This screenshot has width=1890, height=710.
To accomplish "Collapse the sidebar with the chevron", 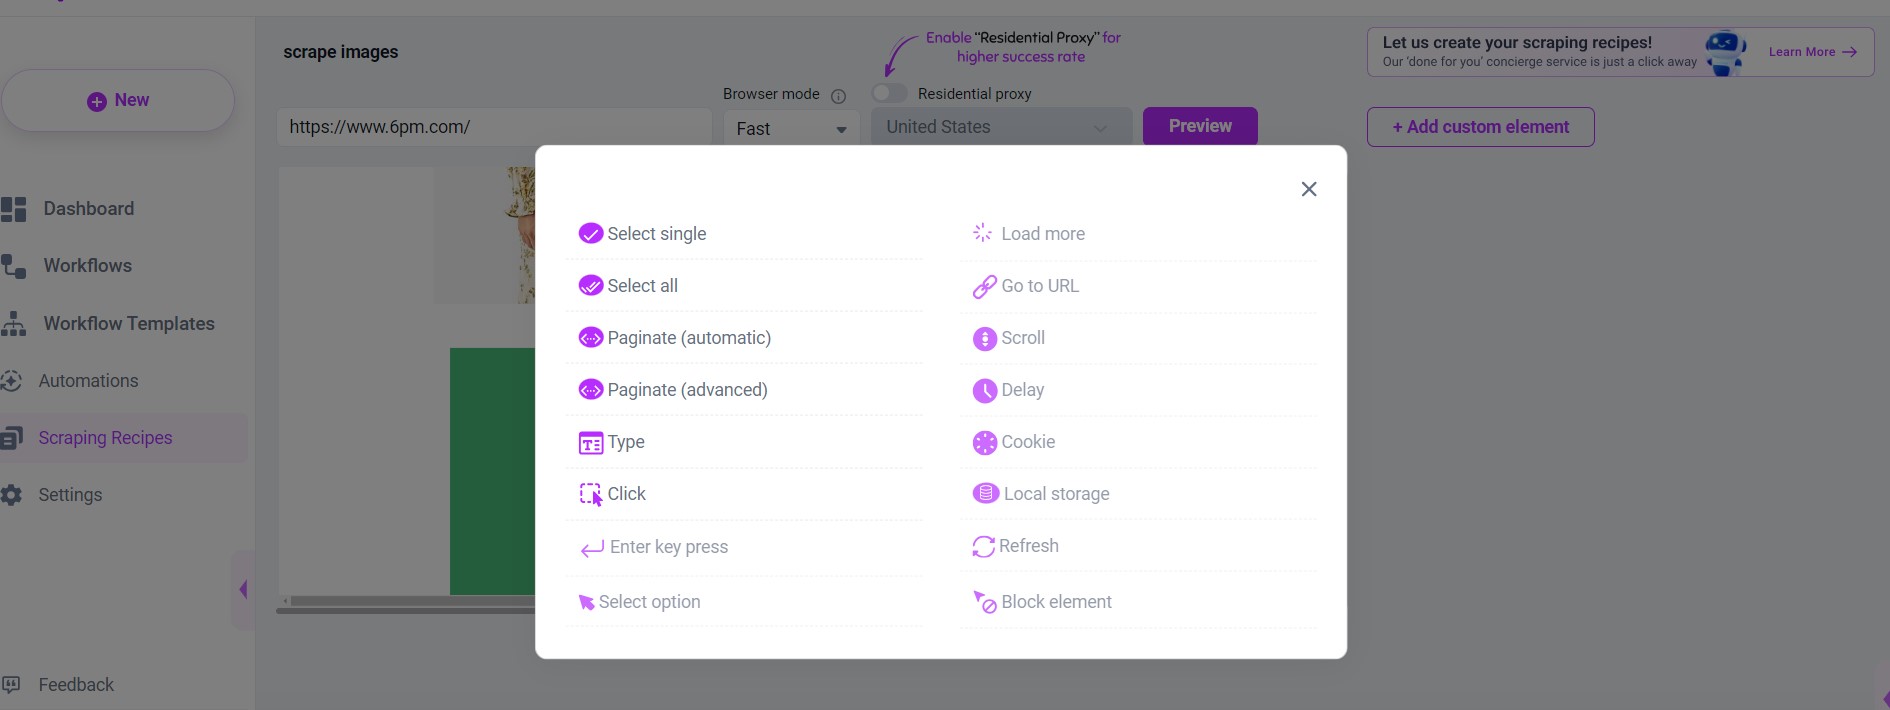I will (x=243, y=590).
